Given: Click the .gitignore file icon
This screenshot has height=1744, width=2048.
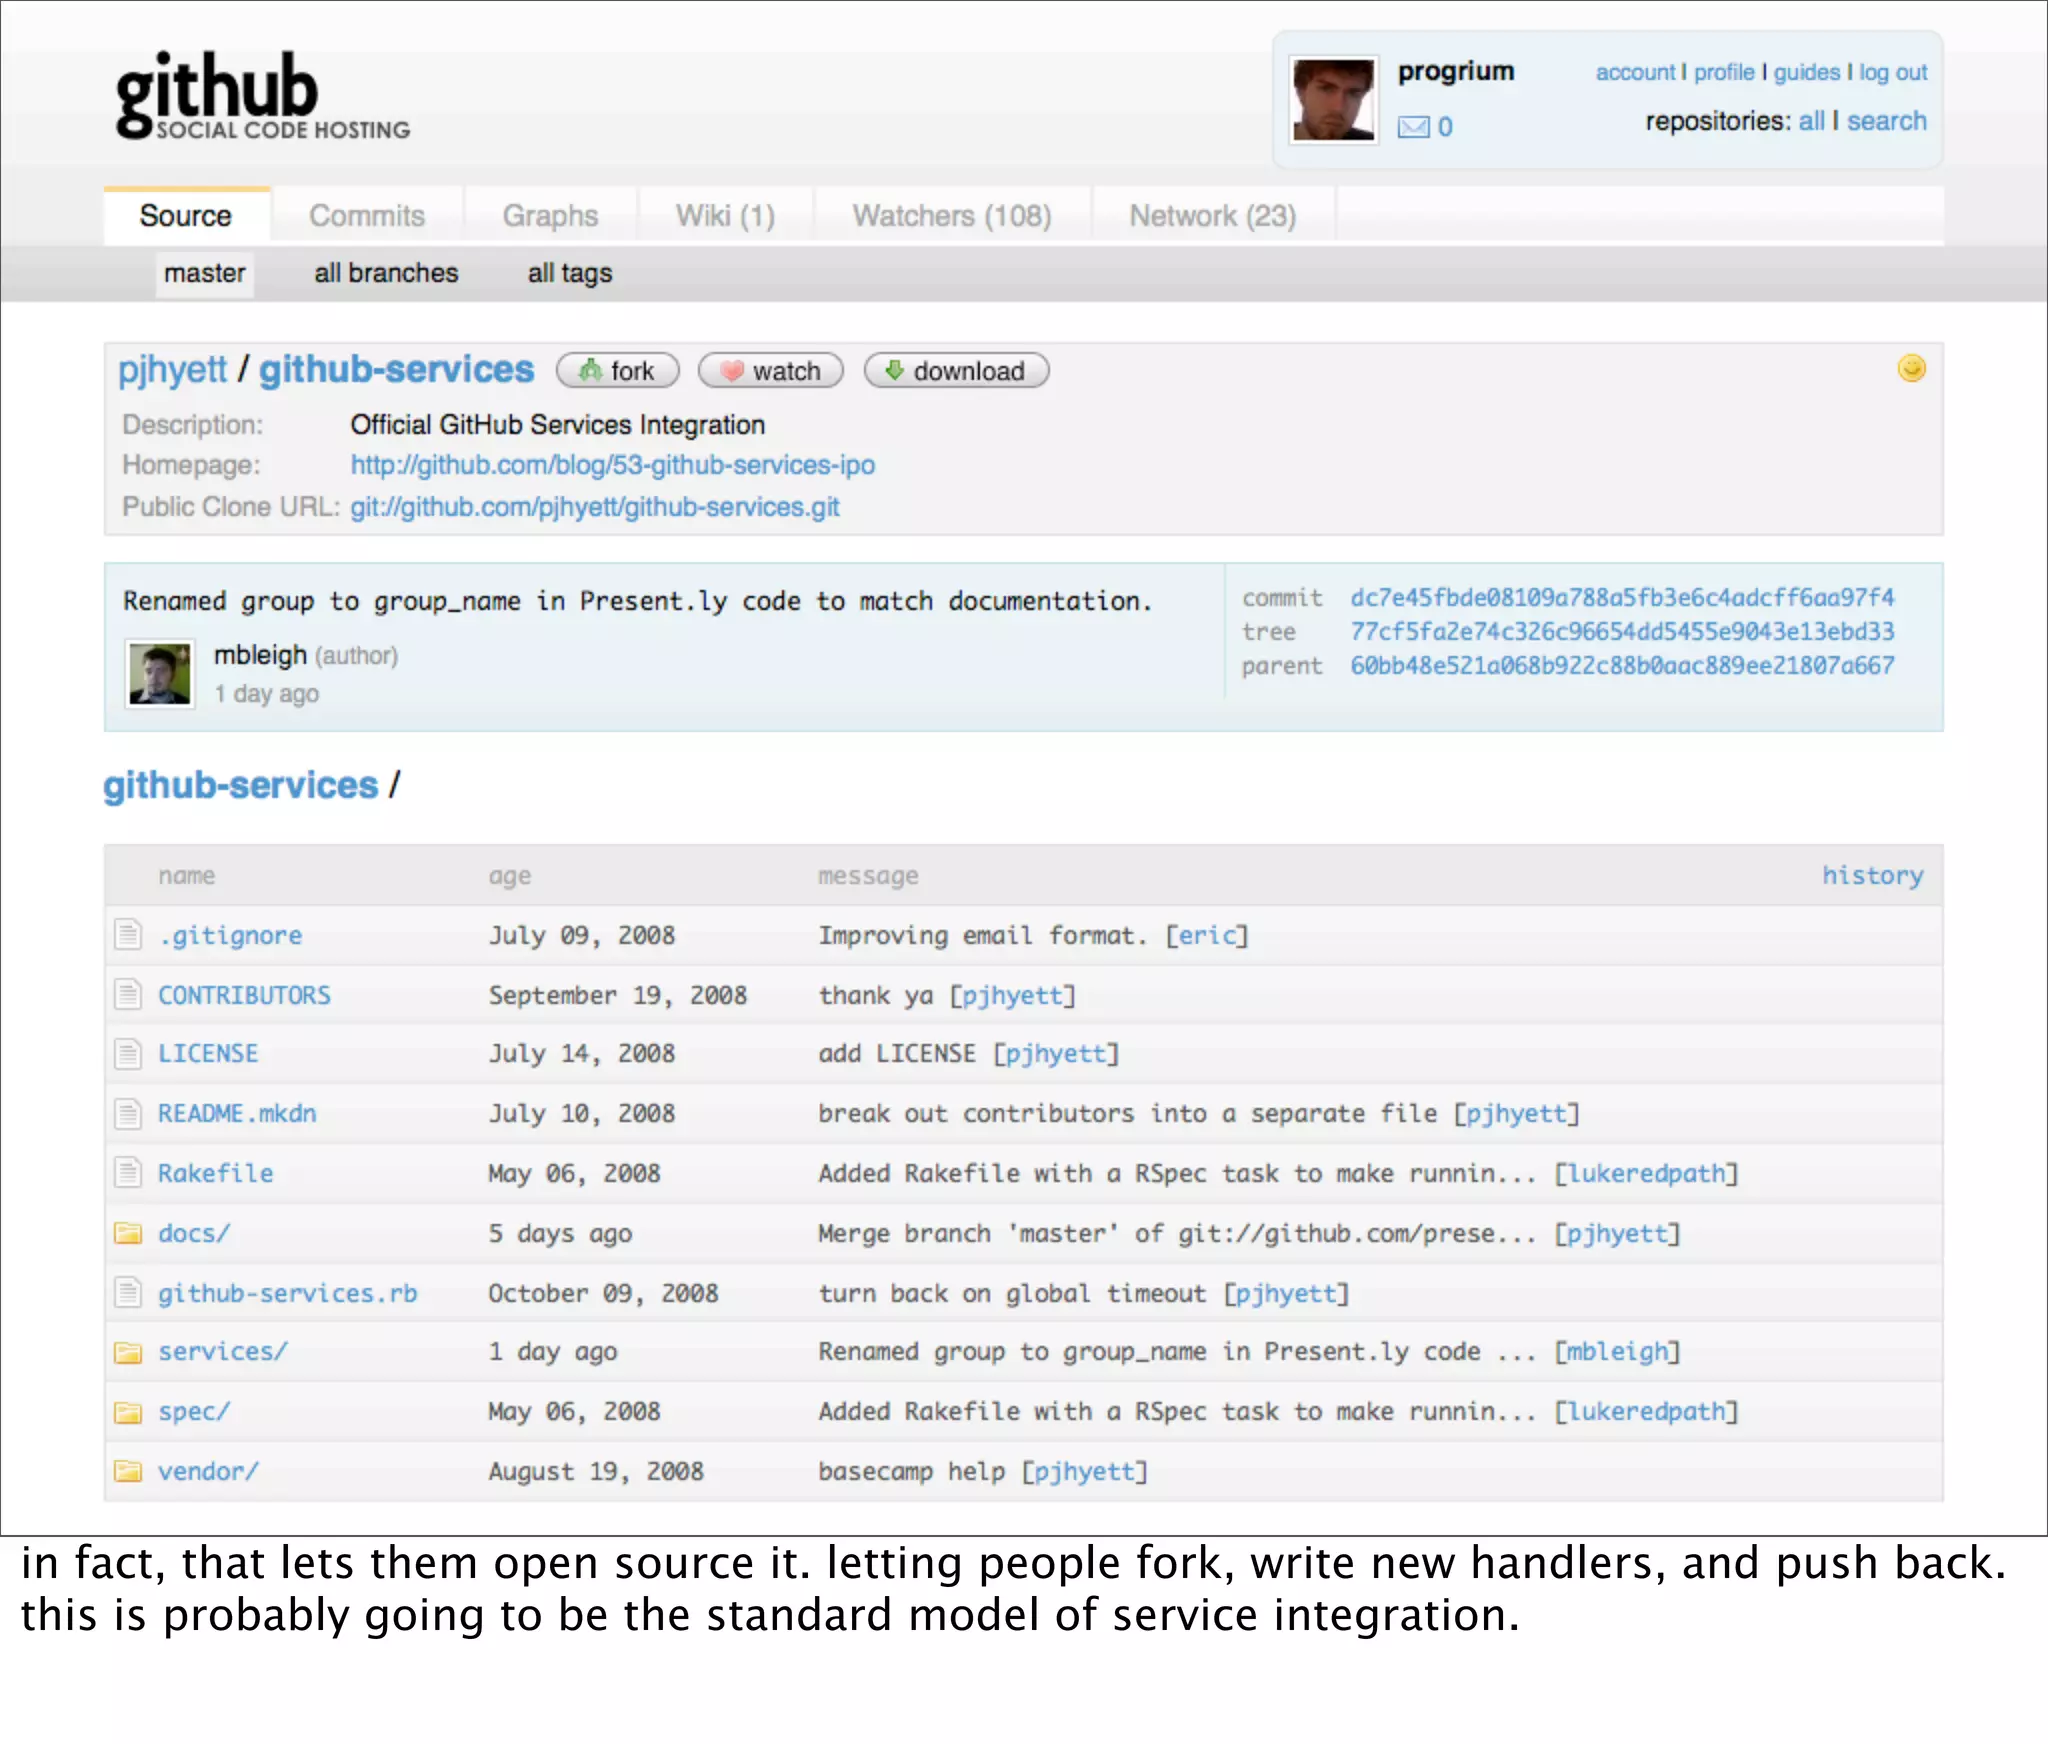Looking at the screenshot, I should point(128,935).
